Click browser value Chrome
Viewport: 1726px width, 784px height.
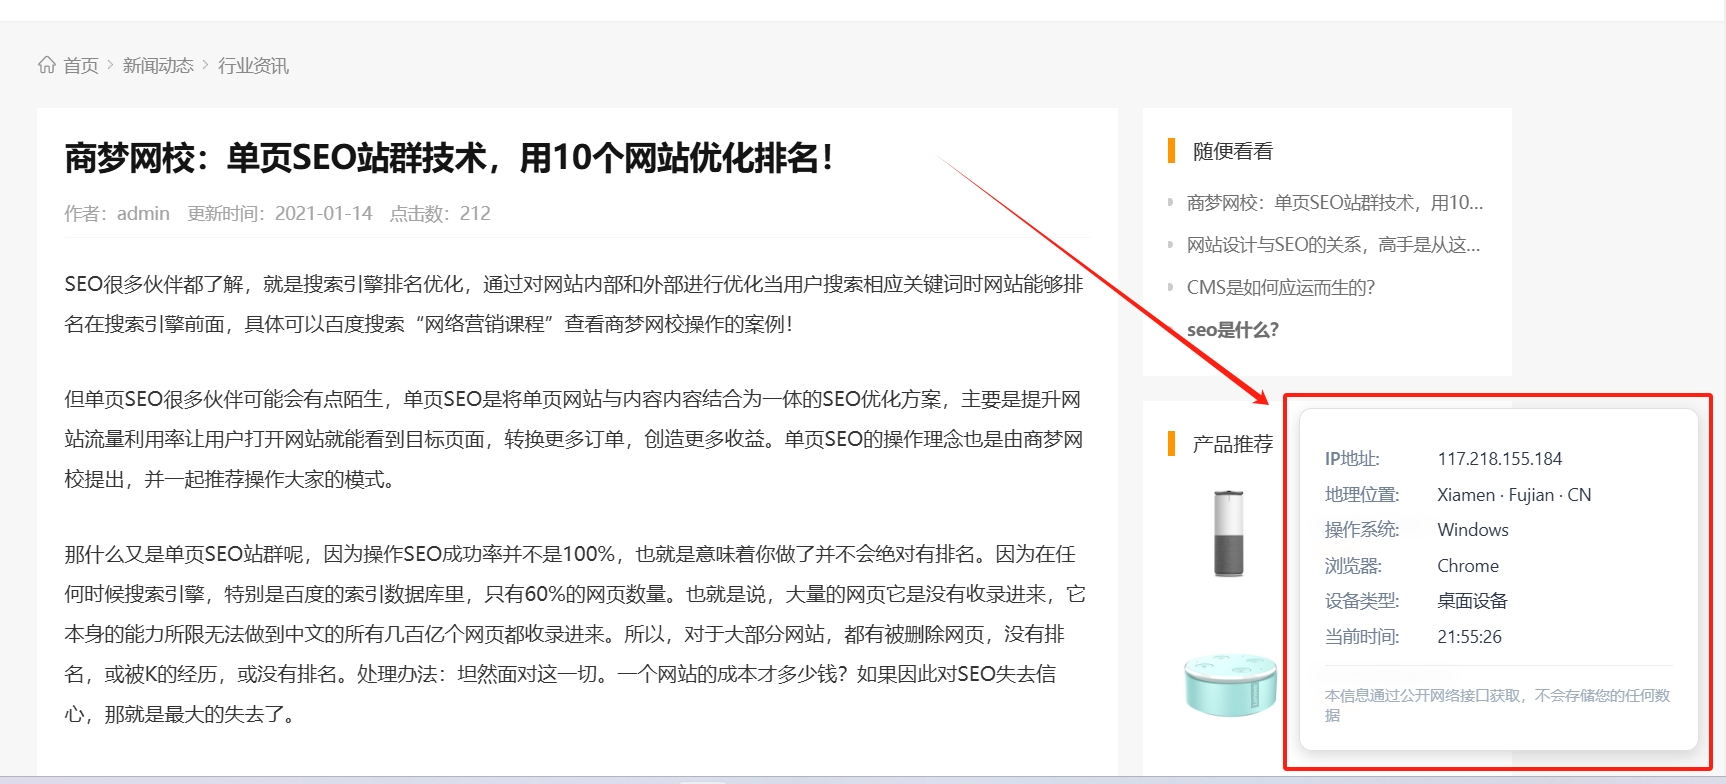coord(1468,566)
